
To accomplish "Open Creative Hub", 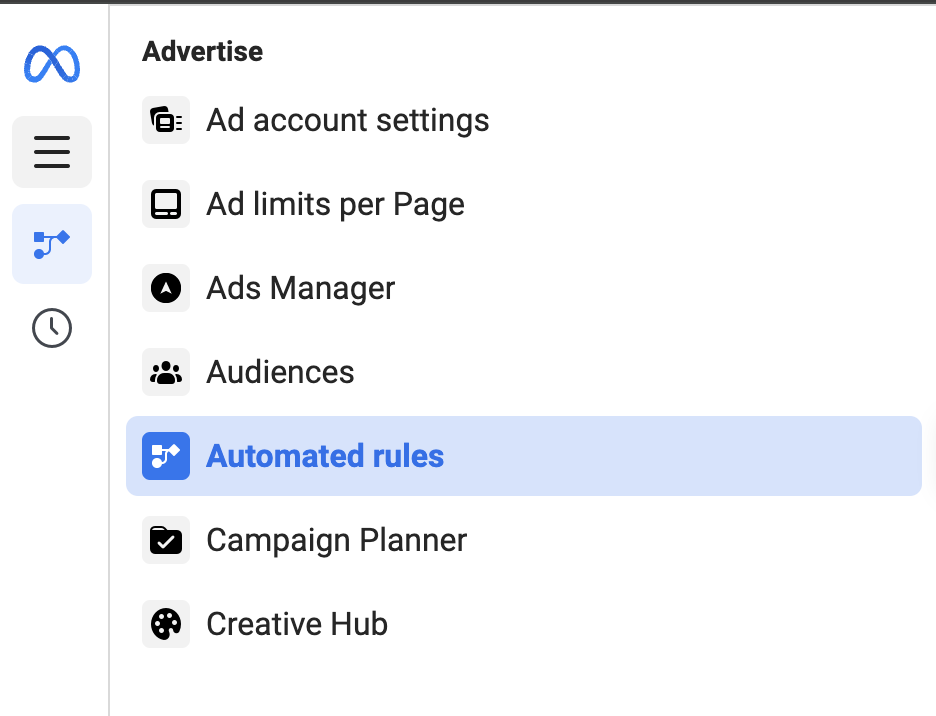I will 297,624.
